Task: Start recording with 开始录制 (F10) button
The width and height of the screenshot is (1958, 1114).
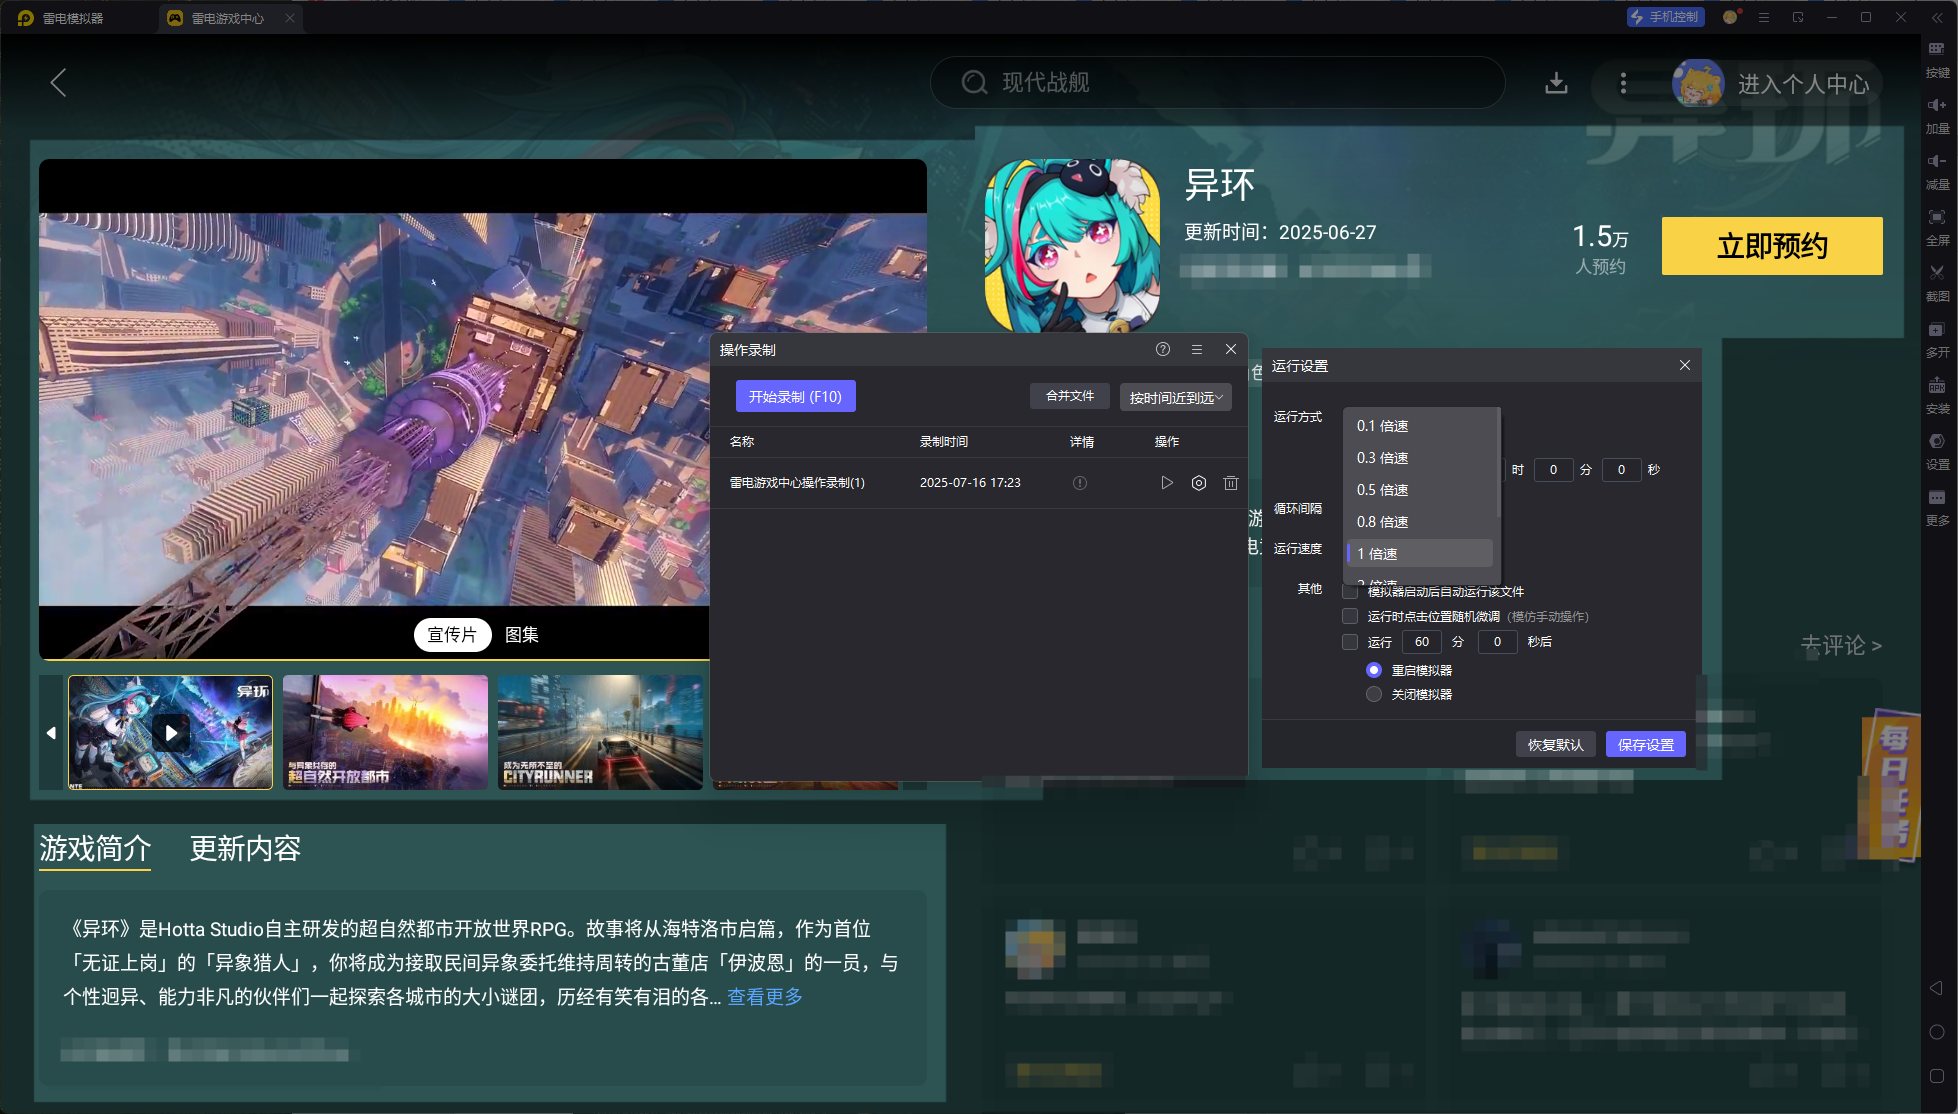Action: [x=795, y=395]
